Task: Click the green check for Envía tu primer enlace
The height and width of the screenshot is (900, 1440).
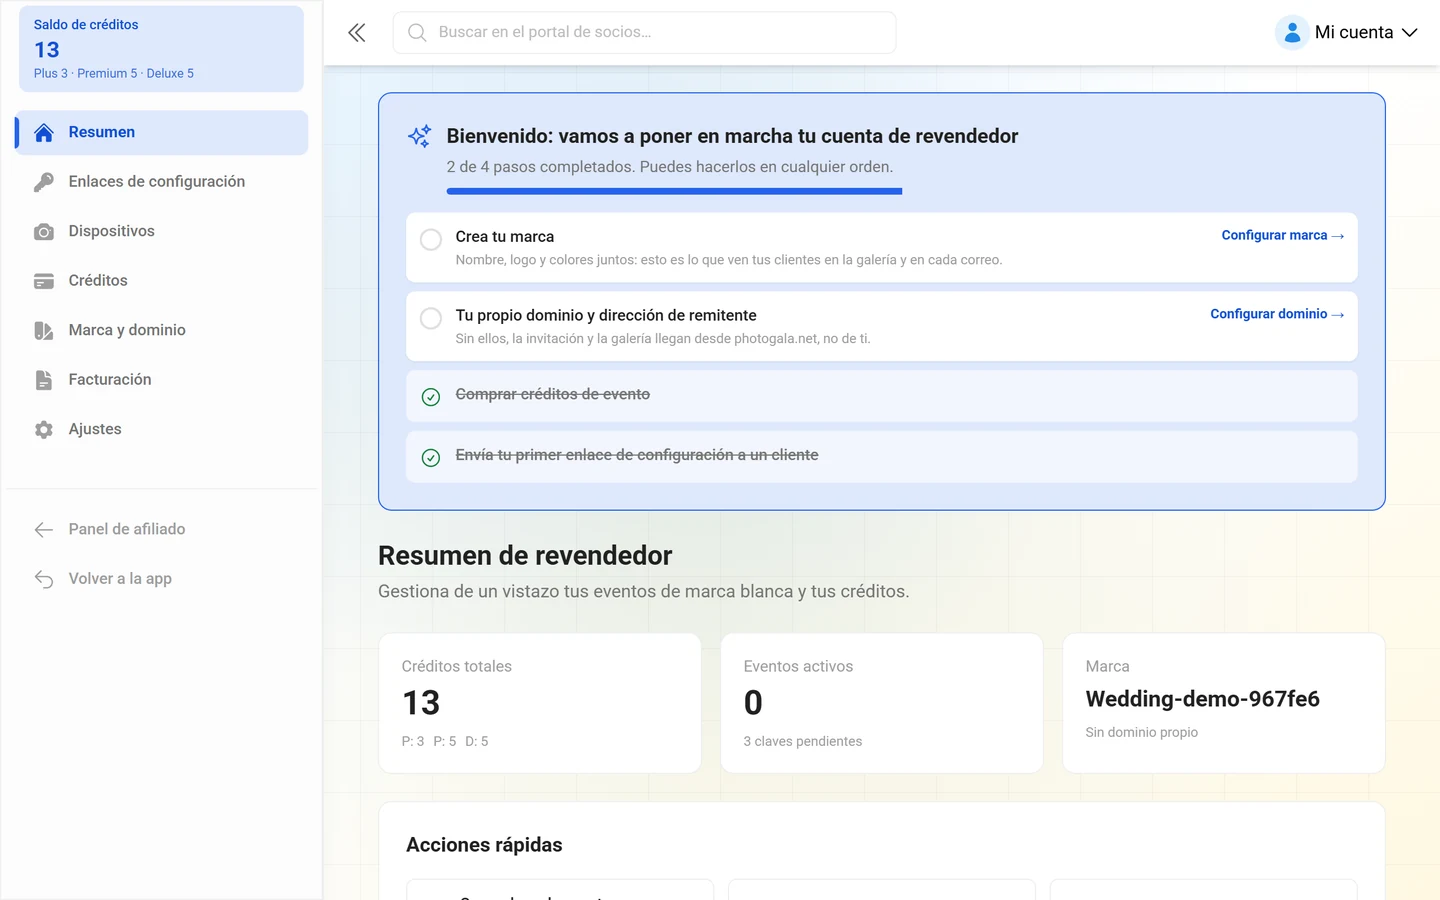Action: tap(431, 458)
